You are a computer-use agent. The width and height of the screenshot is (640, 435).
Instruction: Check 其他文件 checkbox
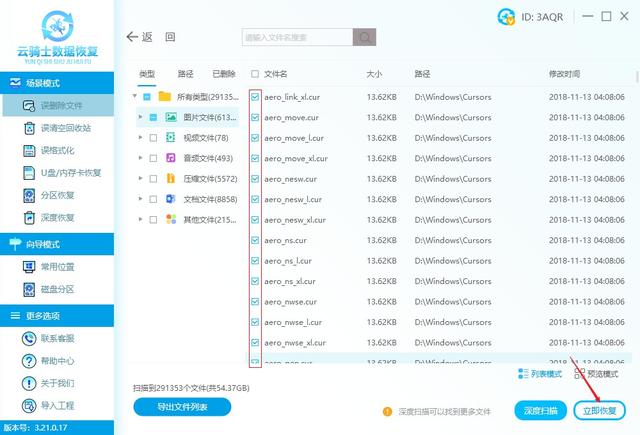click(x=153, y=220)
